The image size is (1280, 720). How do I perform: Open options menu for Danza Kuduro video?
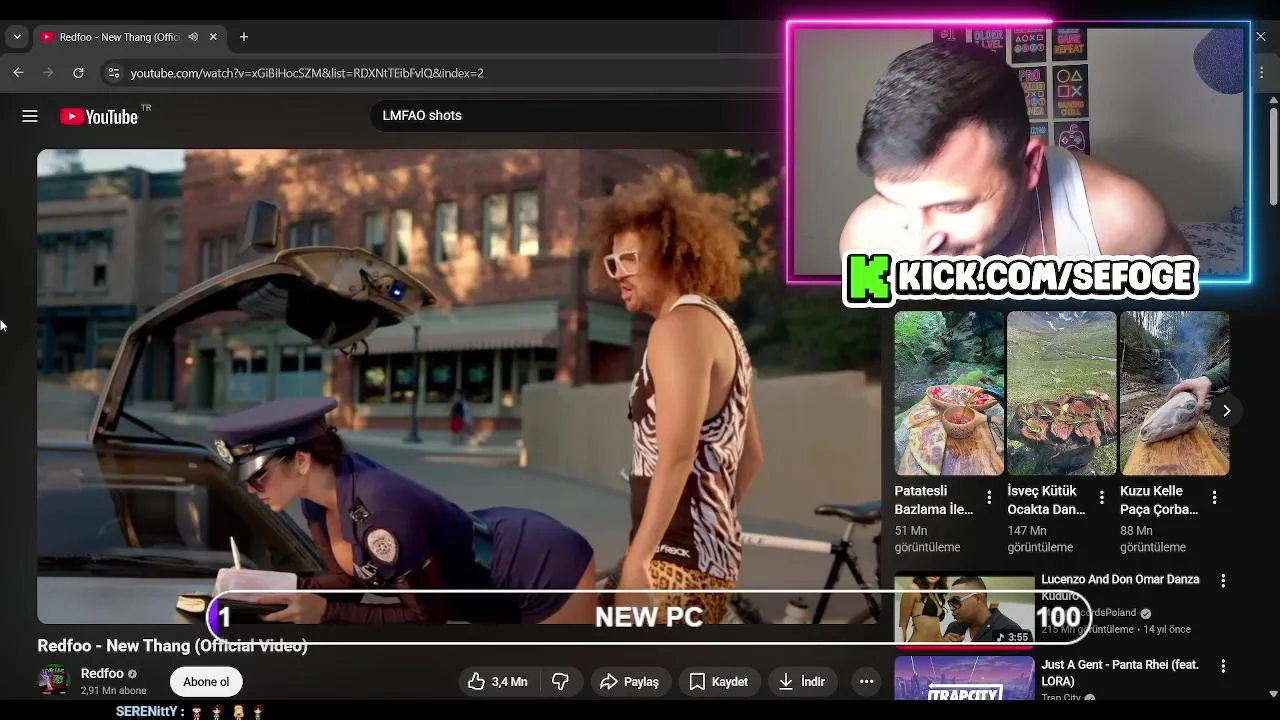1222,580
